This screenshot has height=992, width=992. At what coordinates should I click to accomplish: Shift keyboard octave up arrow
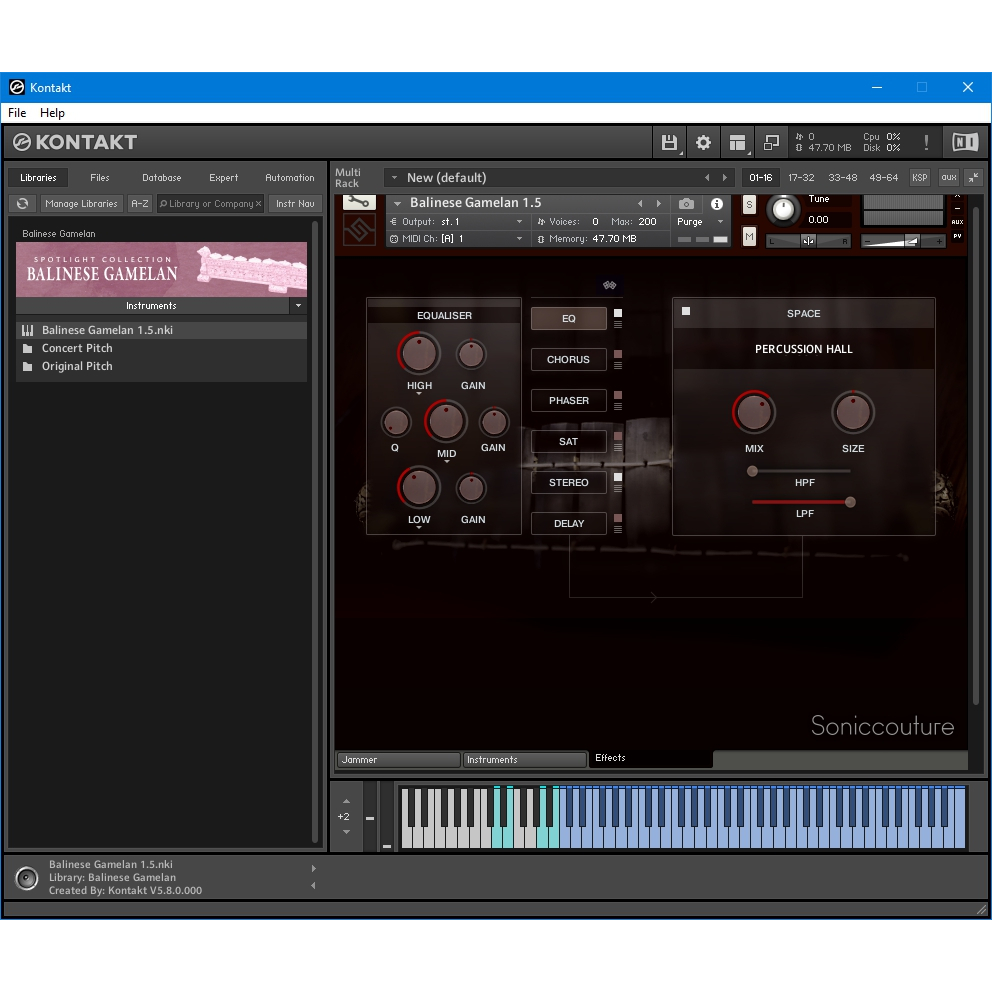click(346, 802)
